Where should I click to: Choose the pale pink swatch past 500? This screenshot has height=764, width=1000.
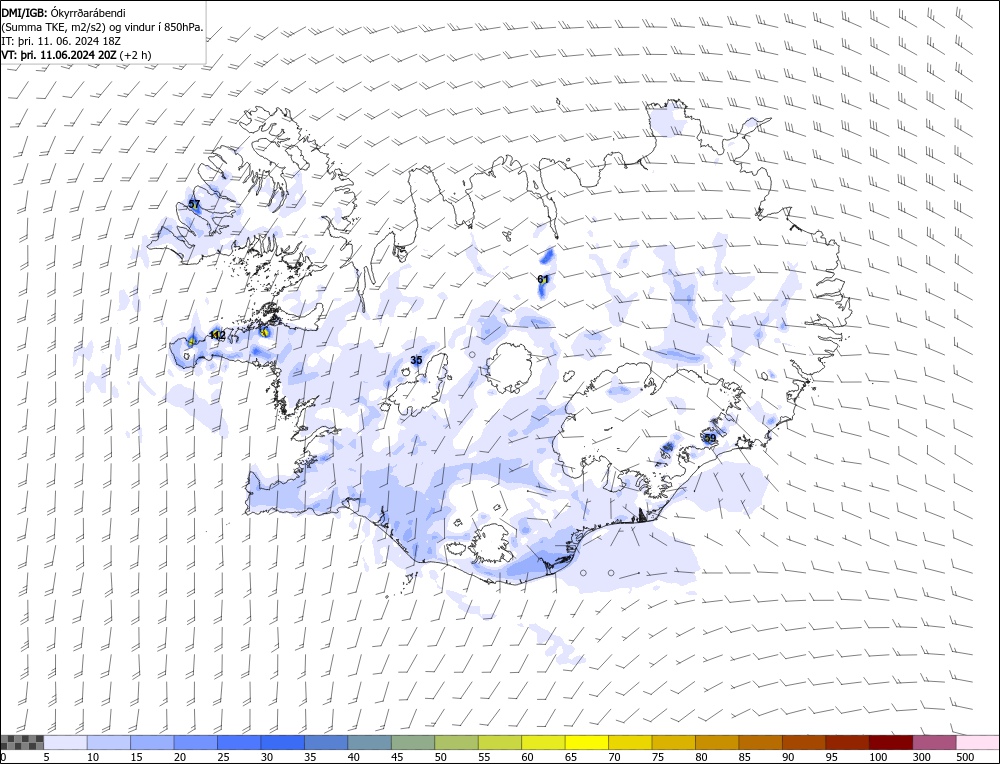pyautogui.click(x=977, y=742)
